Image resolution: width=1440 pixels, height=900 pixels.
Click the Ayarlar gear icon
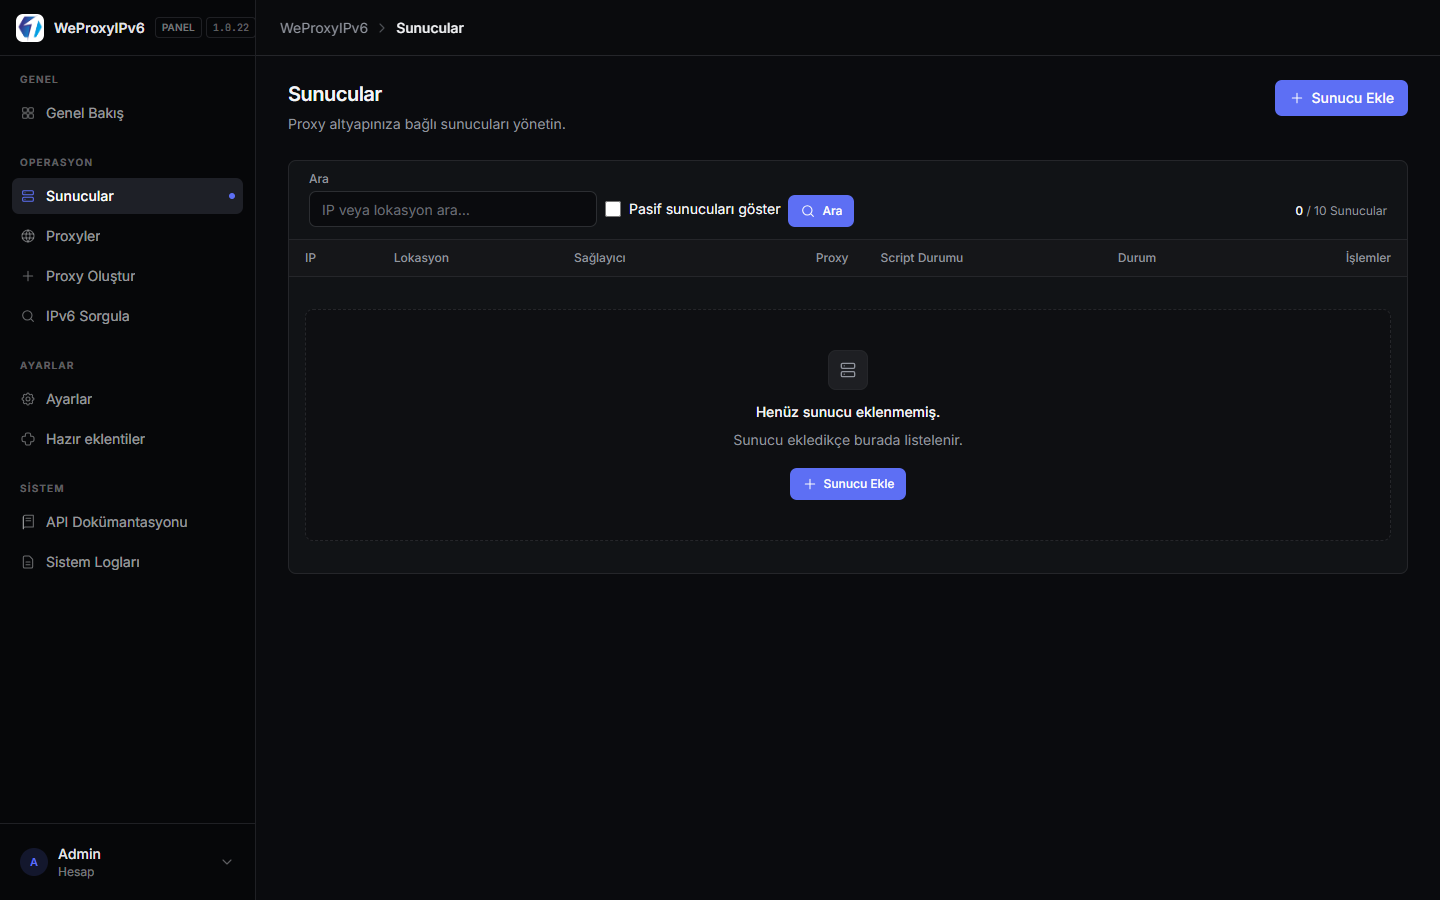coord(28,399)
